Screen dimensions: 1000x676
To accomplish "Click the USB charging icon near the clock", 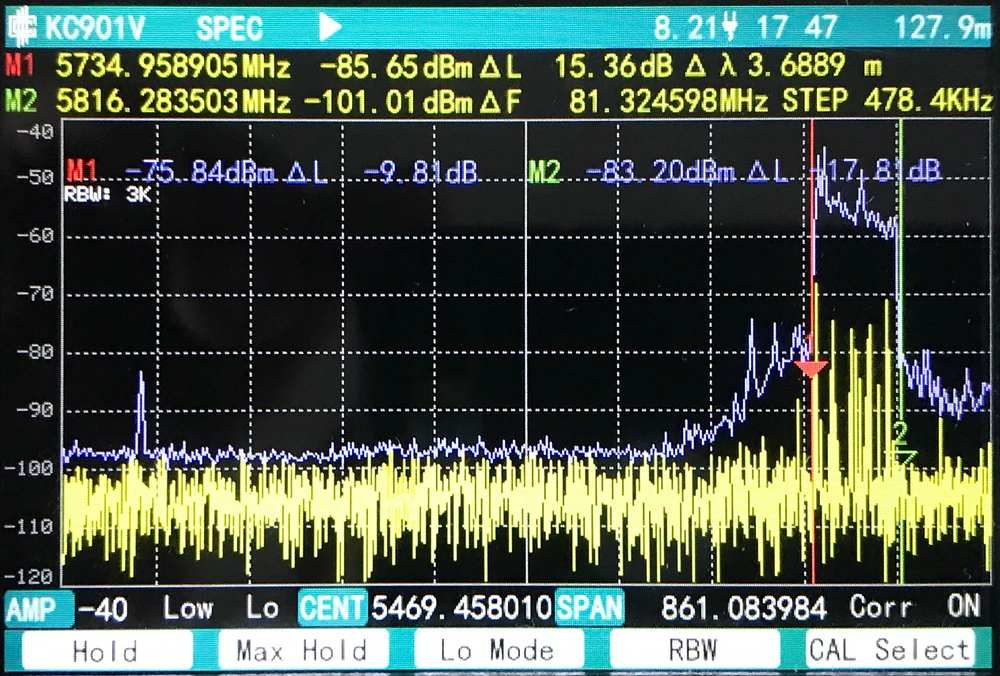I will click(x=732, y=27).
